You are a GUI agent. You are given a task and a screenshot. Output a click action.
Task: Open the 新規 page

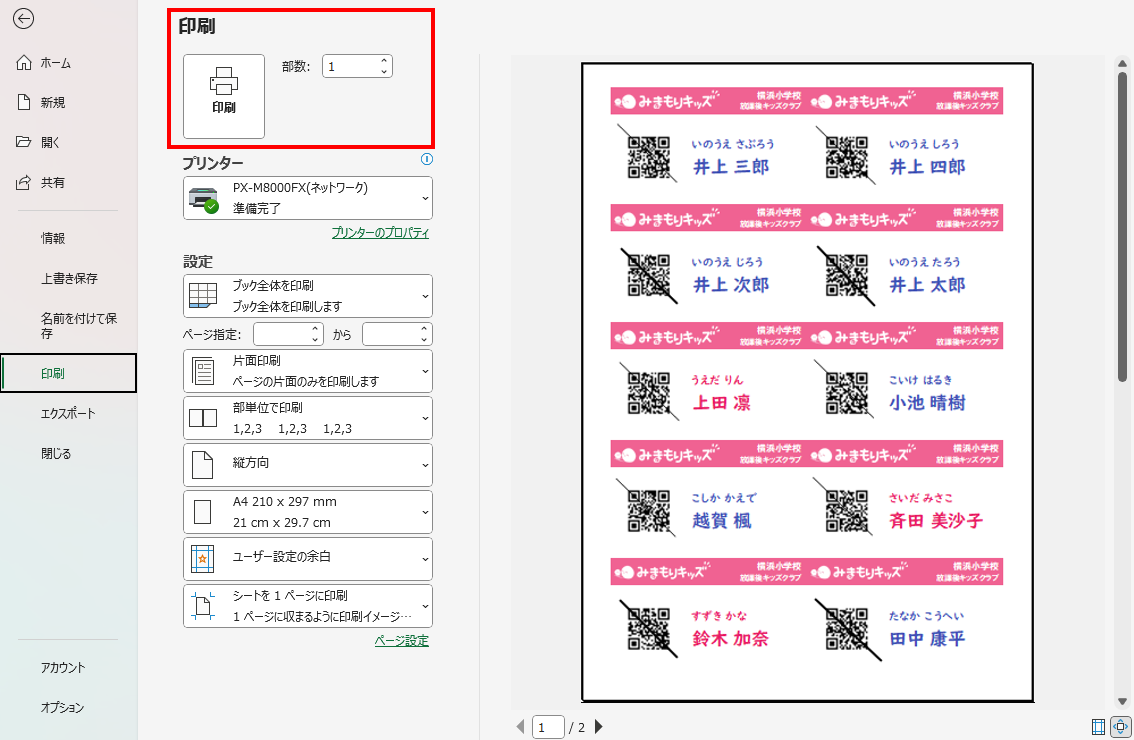(x=52, y=103)
